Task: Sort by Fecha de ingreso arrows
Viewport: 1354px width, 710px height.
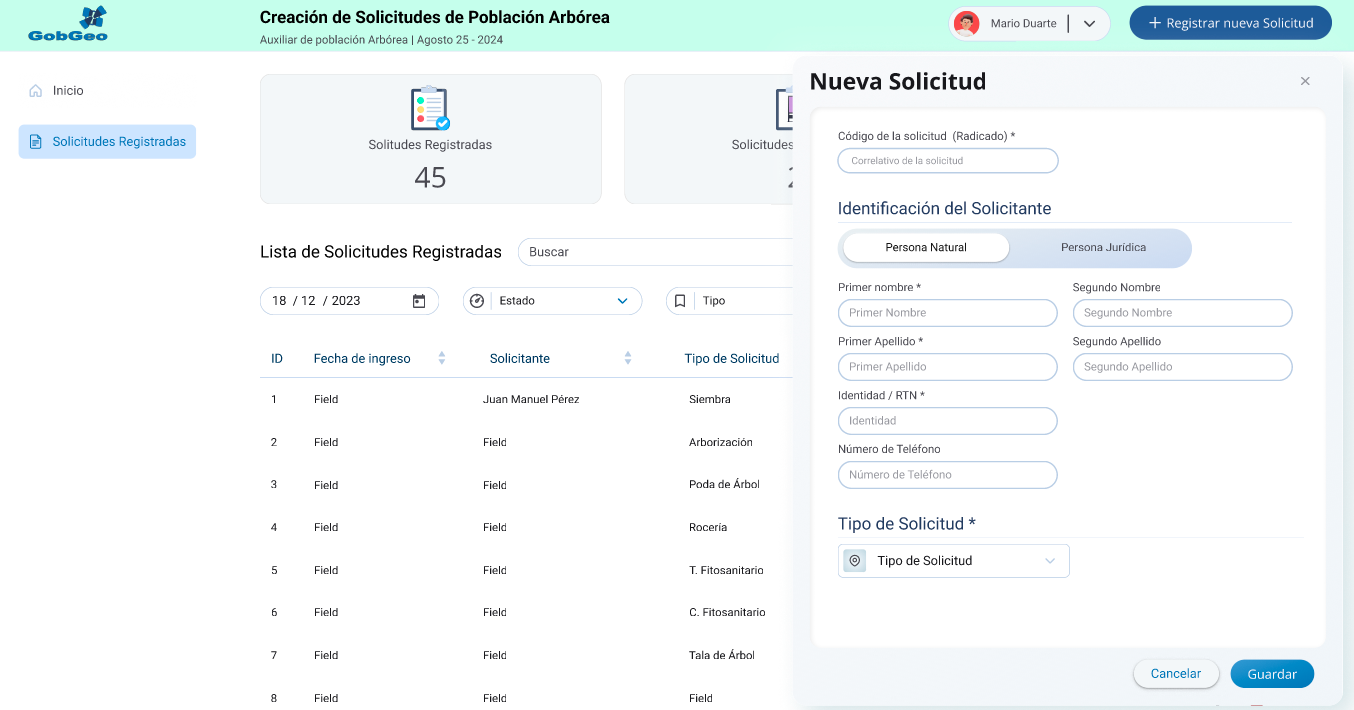Action: point(442,358)
